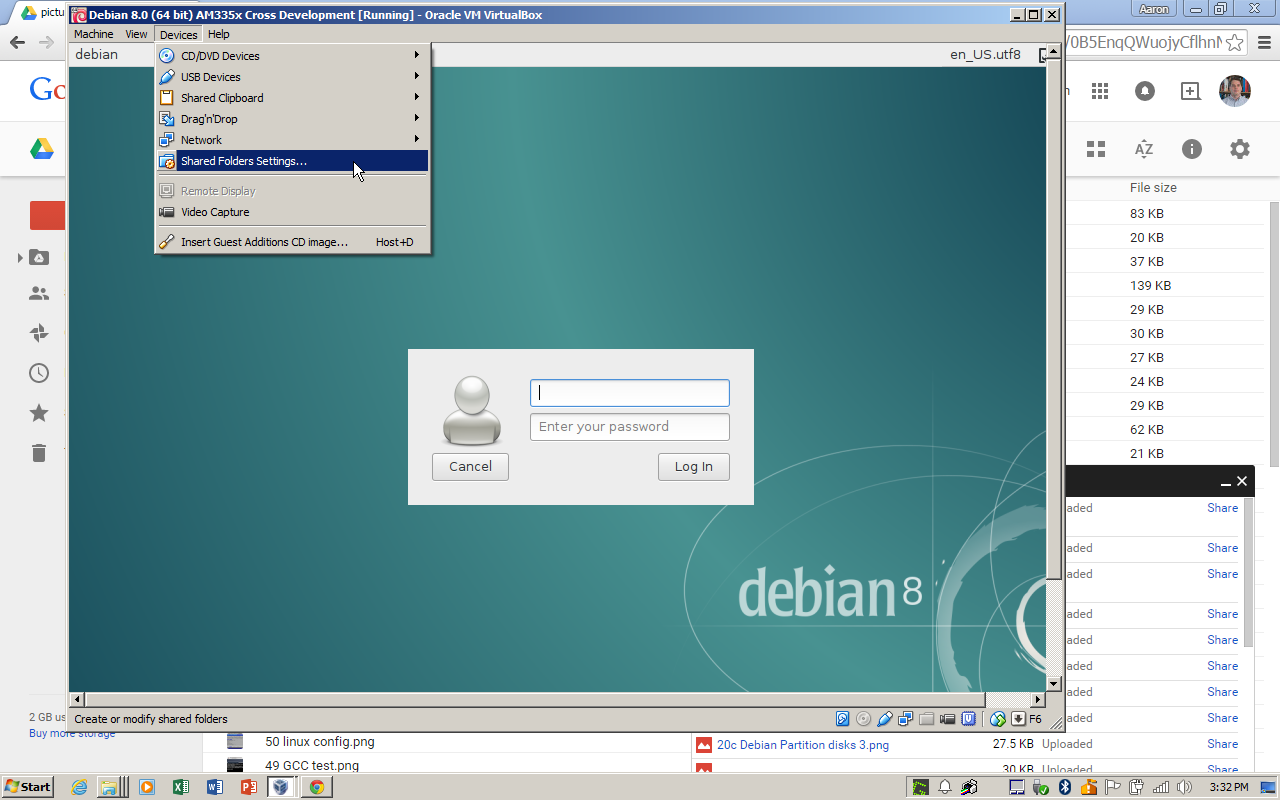Click the optical disk status icon
The width and height of the screenshot is (1280, 800).
863,718
